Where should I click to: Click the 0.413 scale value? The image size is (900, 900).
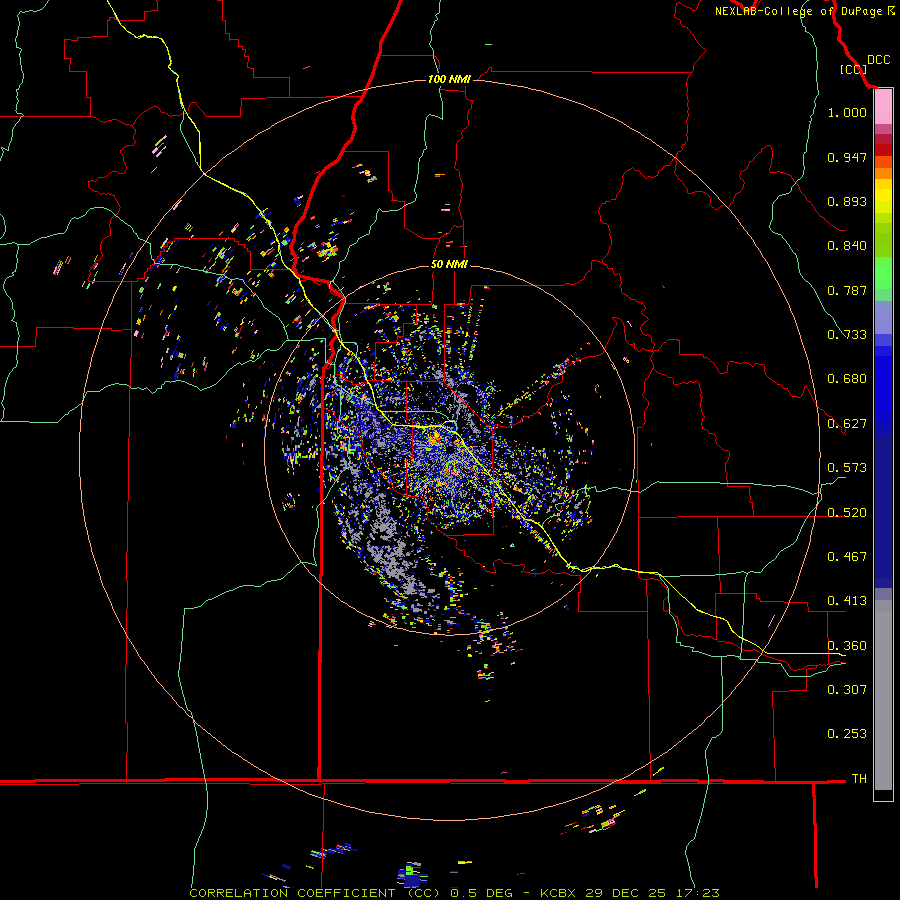[847, 601]
